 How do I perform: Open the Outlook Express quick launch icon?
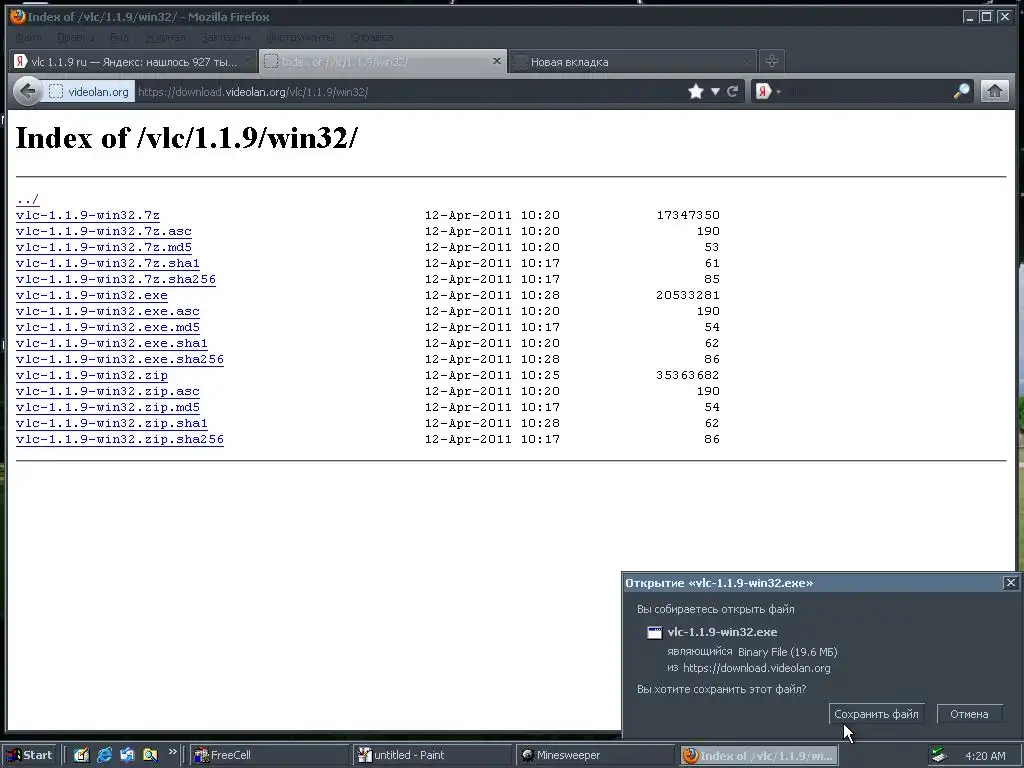point(127,755)
